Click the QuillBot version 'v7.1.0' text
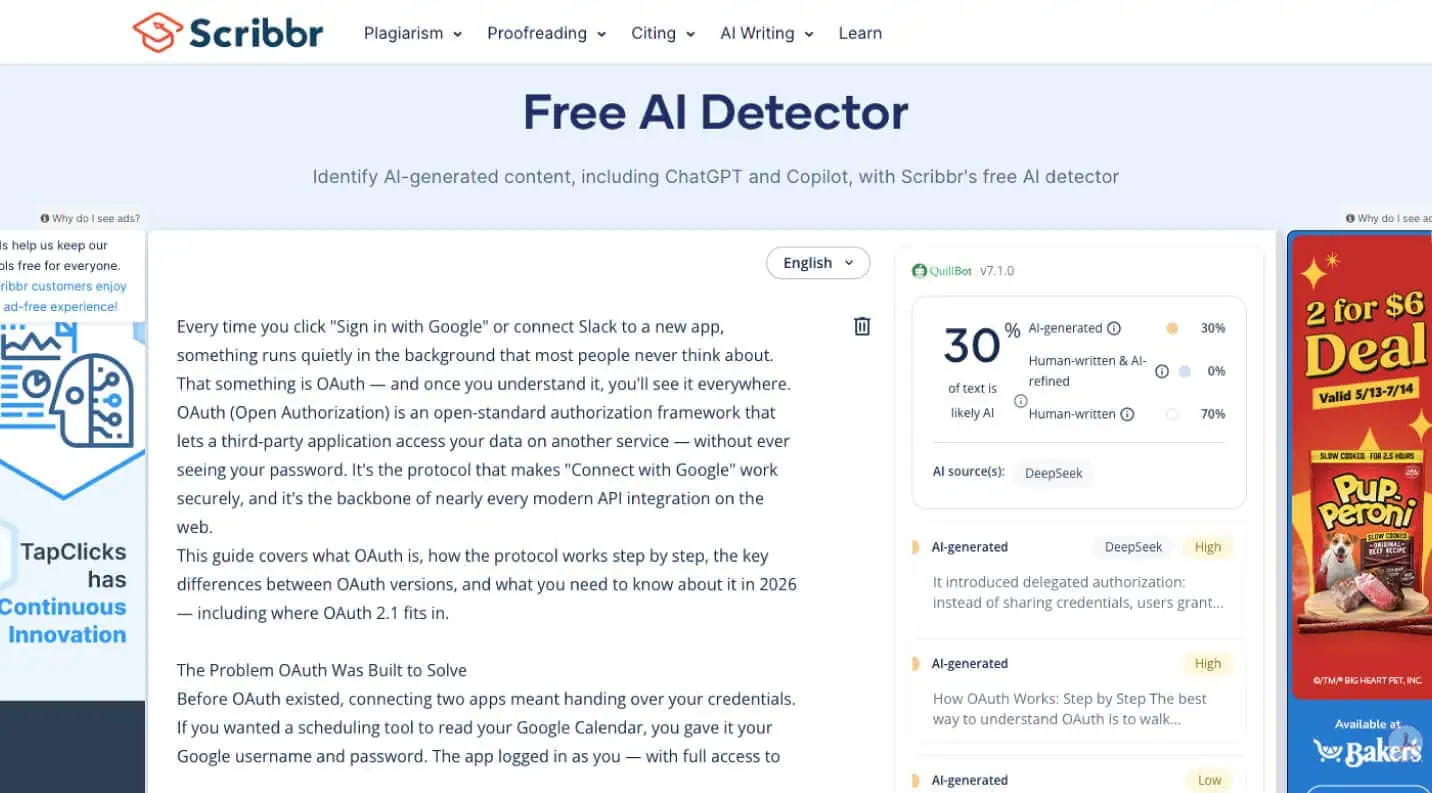The image size is (1432, 793). 997,271
